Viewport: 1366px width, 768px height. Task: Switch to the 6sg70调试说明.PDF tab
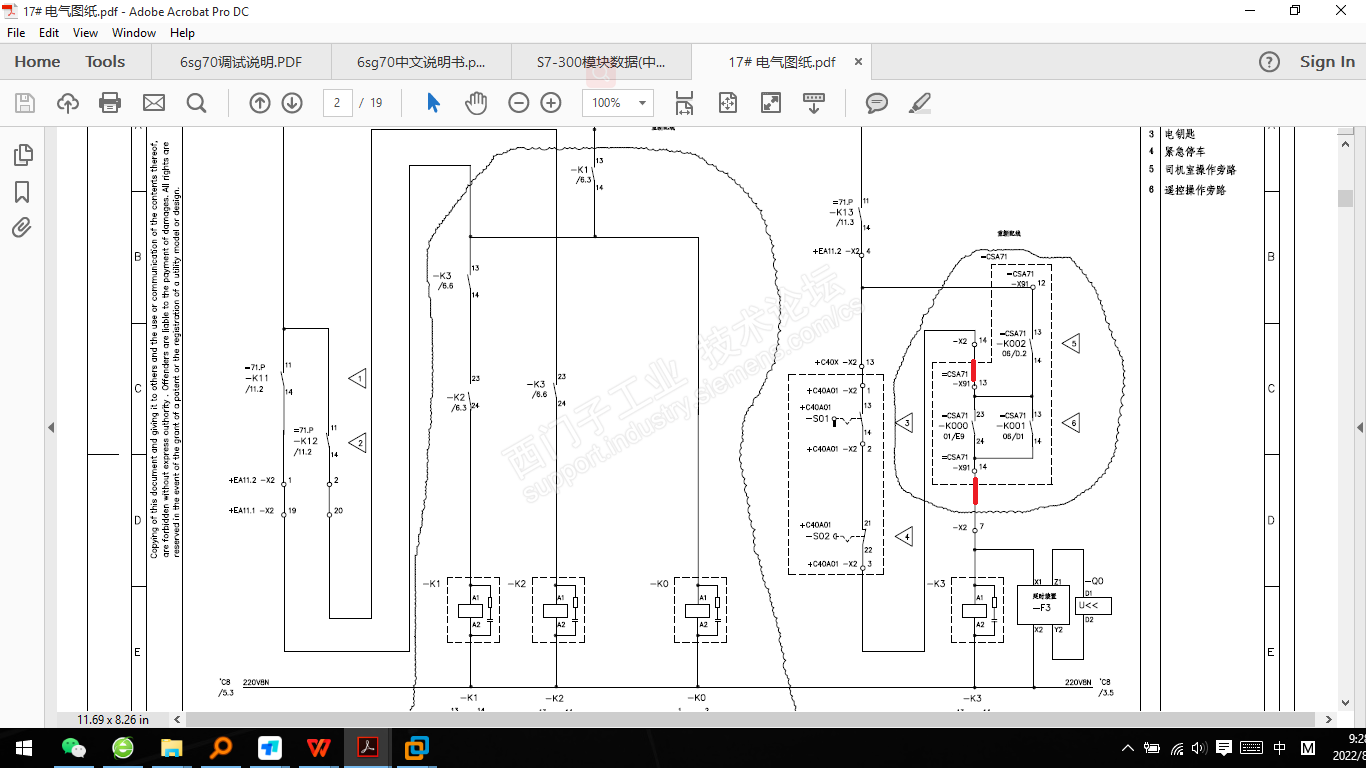click(x=241, y=62)
